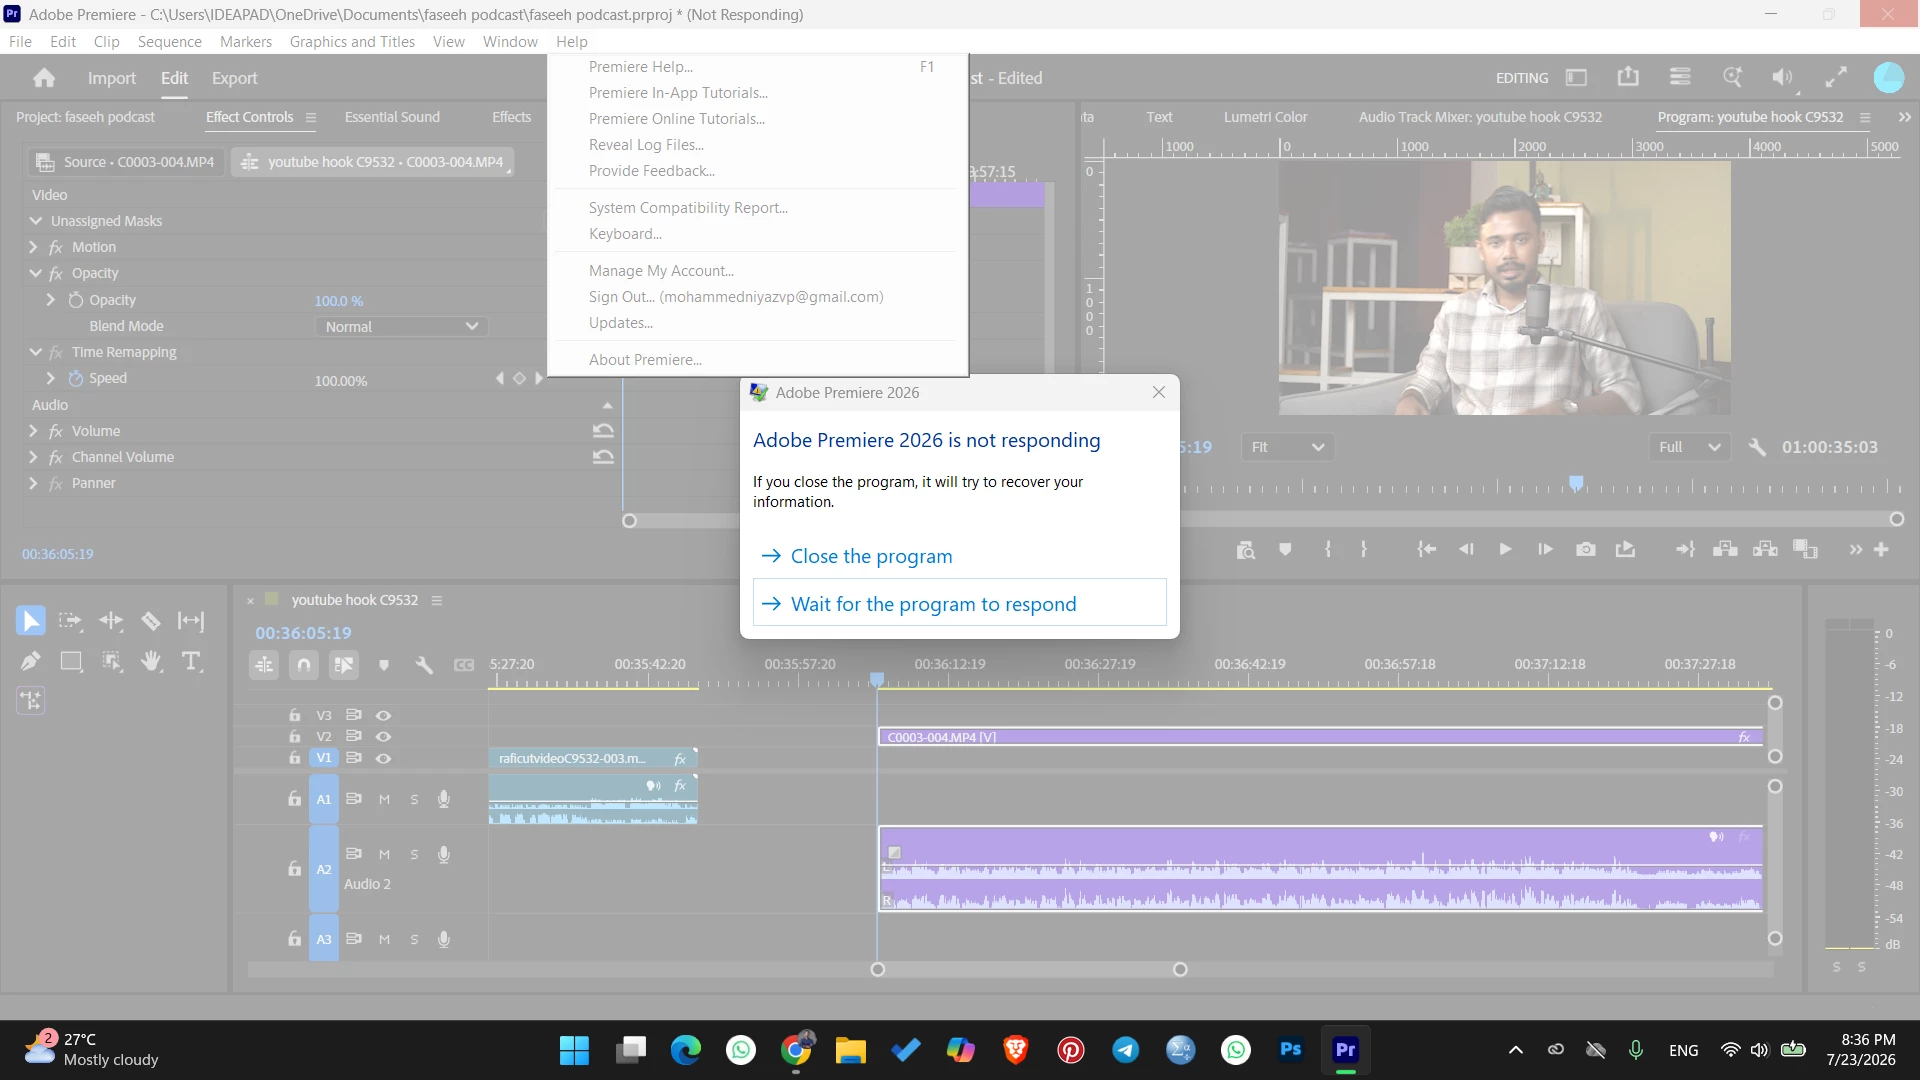The height and width of the screenshot is (1080, 1920).
Task: Open the Quick Export share icon
Action: pyautogui.click(x=1628, y=77)
